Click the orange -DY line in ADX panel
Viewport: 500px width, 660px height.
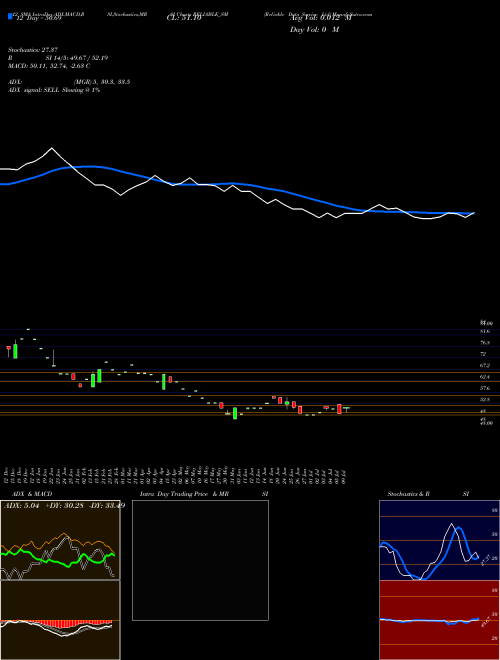64,535
